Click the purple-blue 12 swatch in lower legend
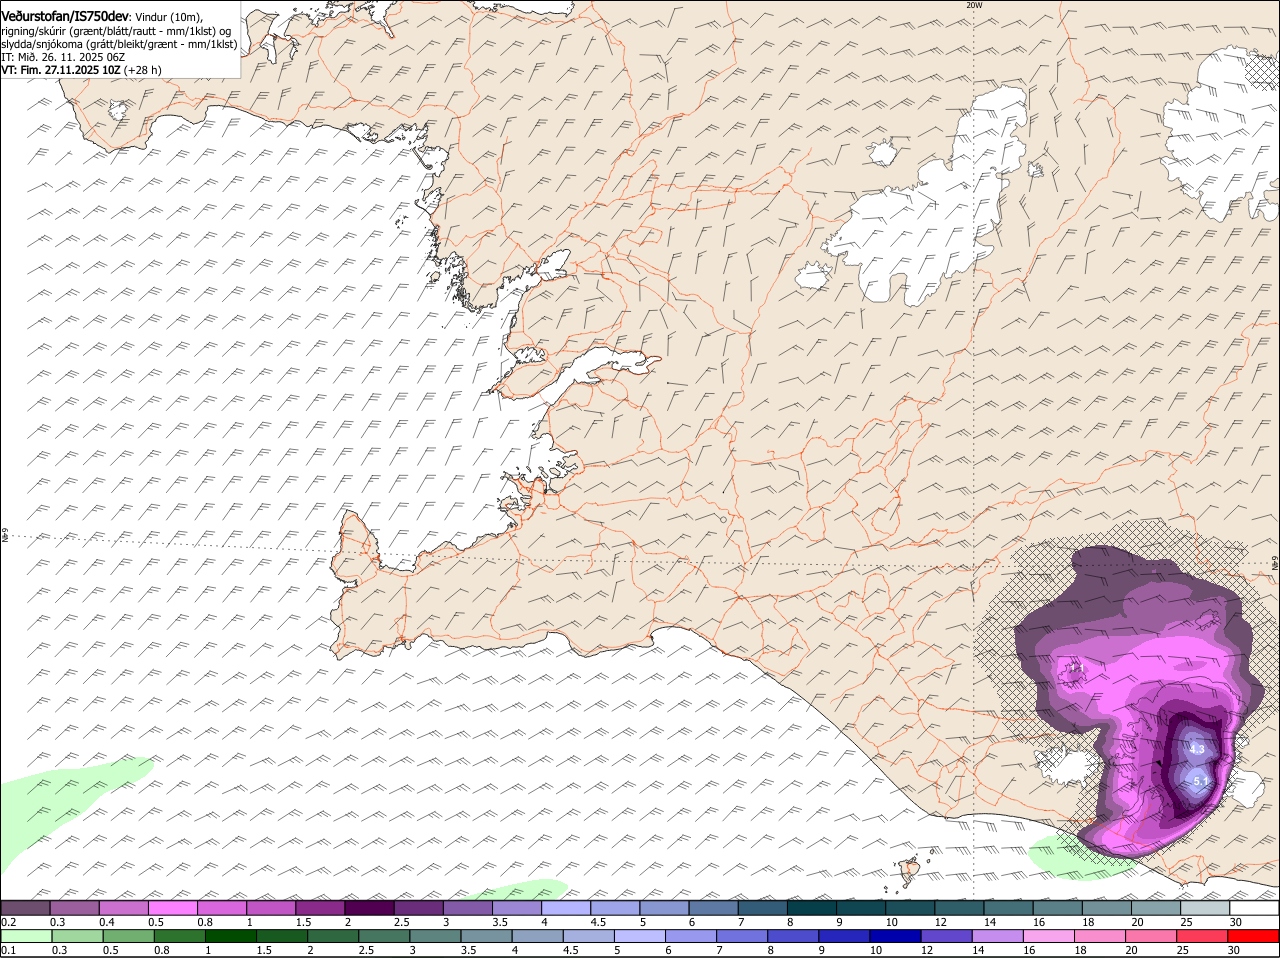The height and width of the screenshot is (958, 1280). point(947,936)
